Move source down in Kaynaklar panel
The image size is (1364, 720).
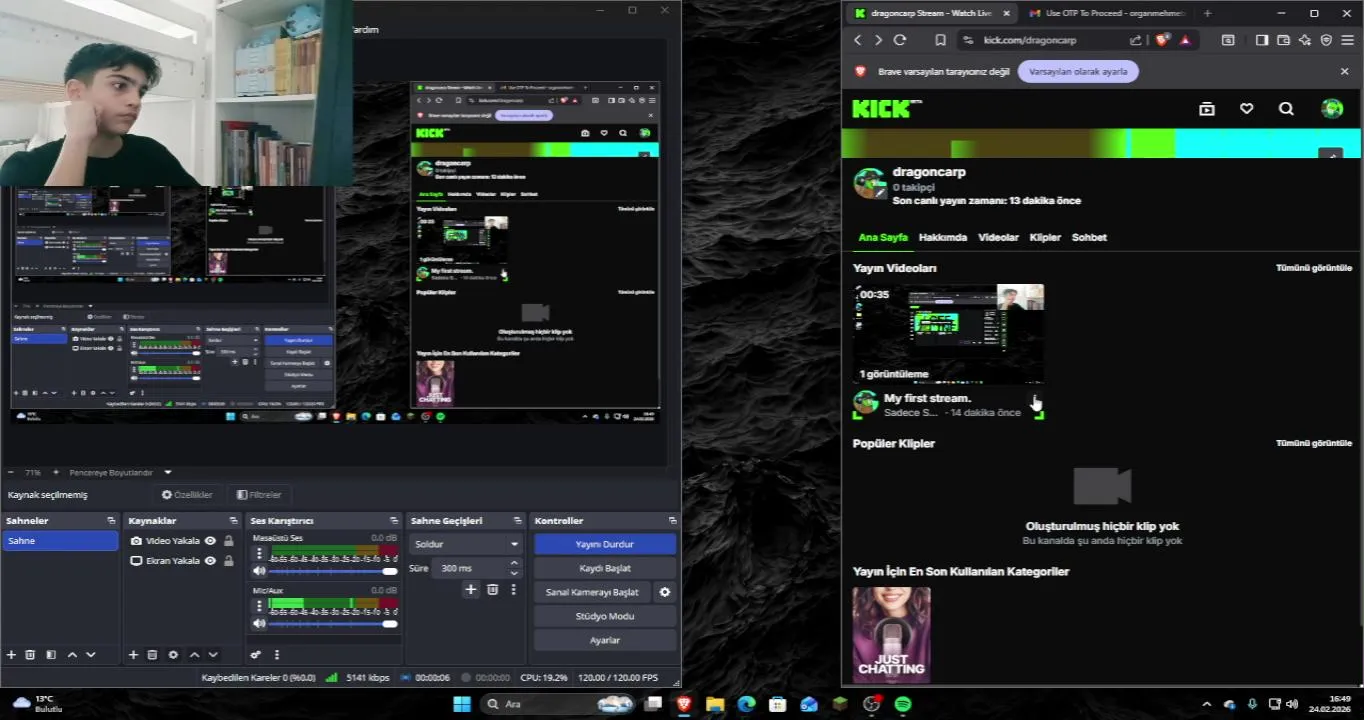(x=213, y=655)
